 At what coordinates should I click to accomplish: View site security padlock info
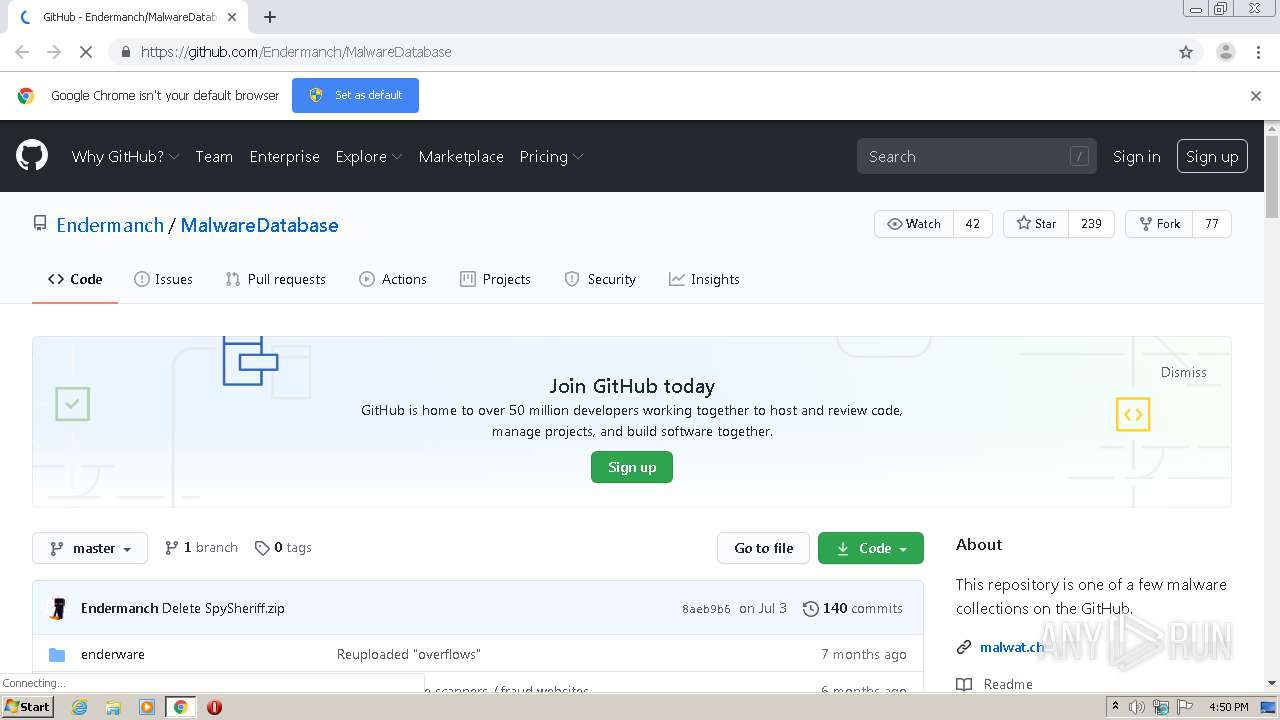coord(125,52)
